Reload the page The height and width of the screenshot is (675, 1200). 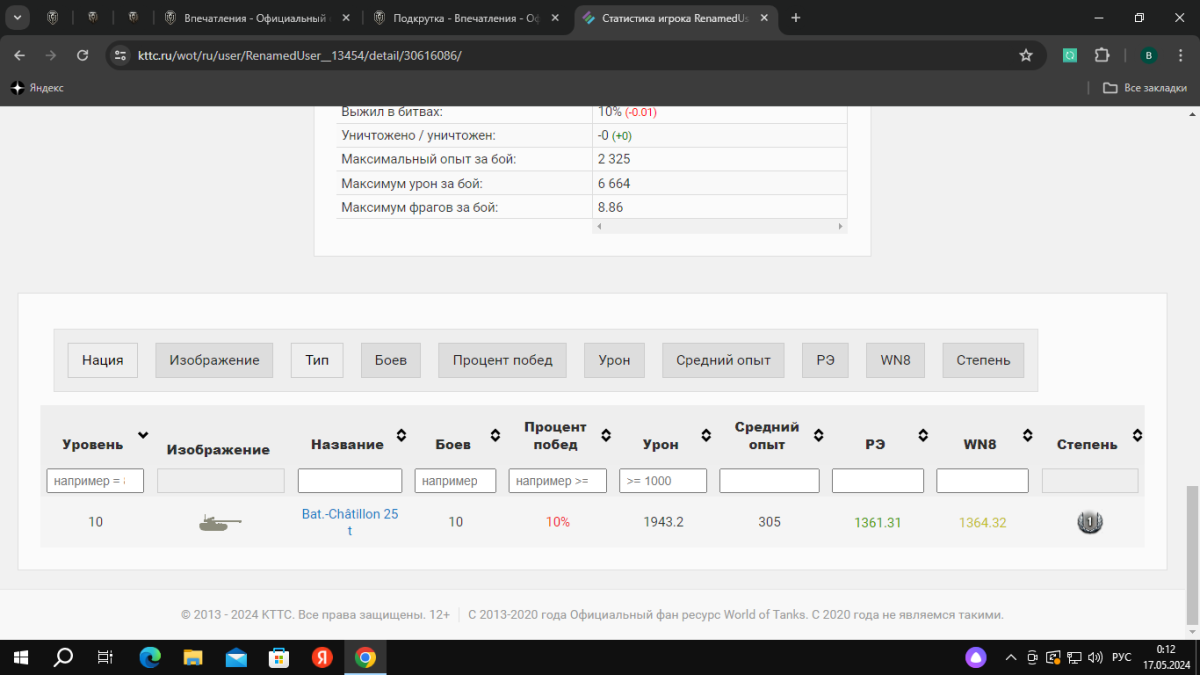point(82,56)
